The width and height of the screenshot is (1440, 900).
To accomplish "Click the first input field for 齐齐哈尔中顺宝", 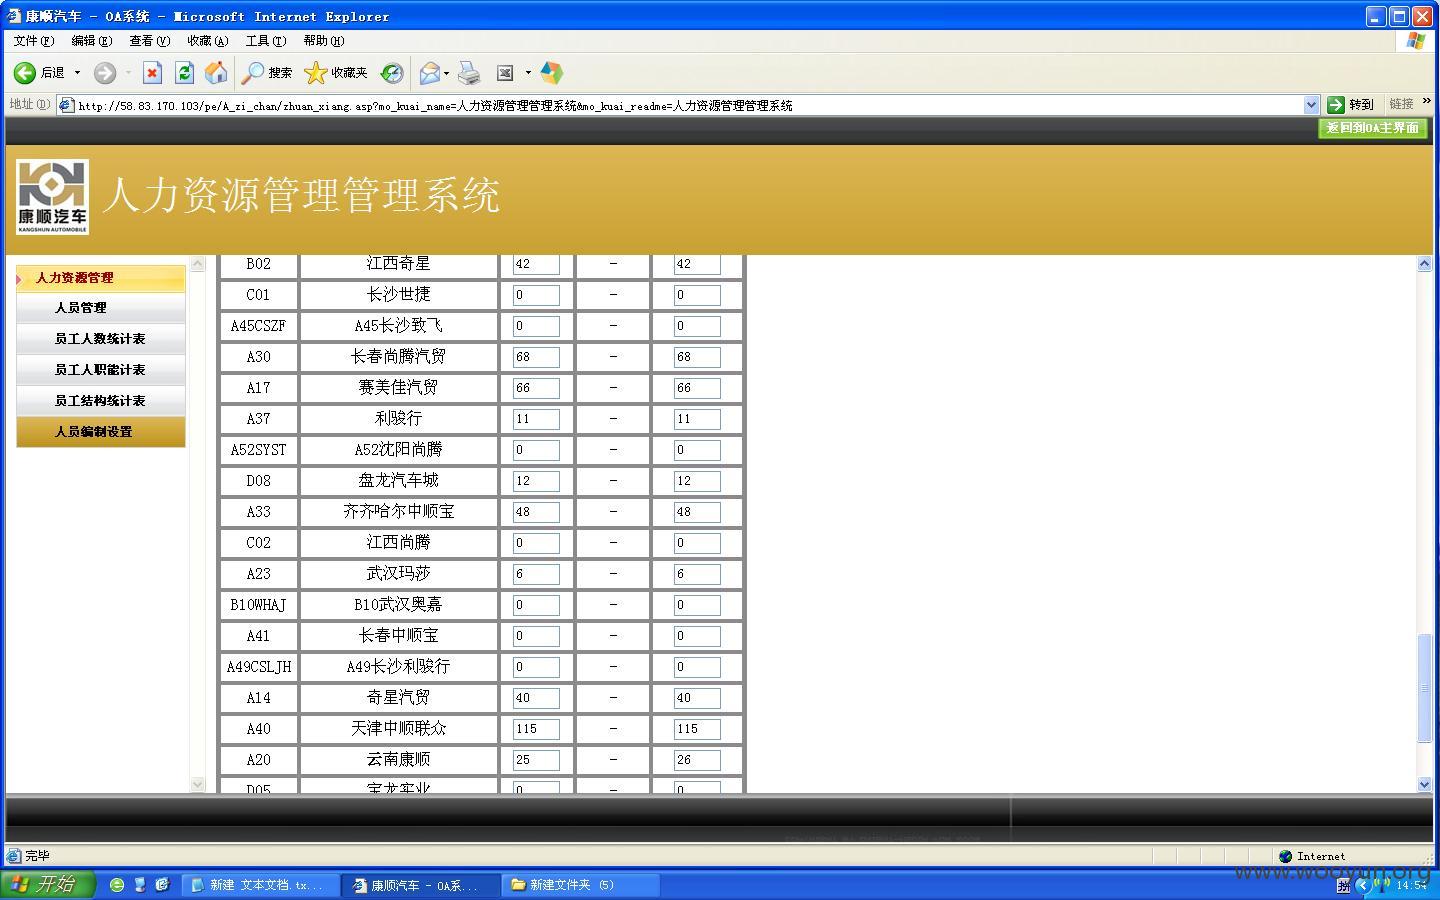I will [x=536, y=512].
